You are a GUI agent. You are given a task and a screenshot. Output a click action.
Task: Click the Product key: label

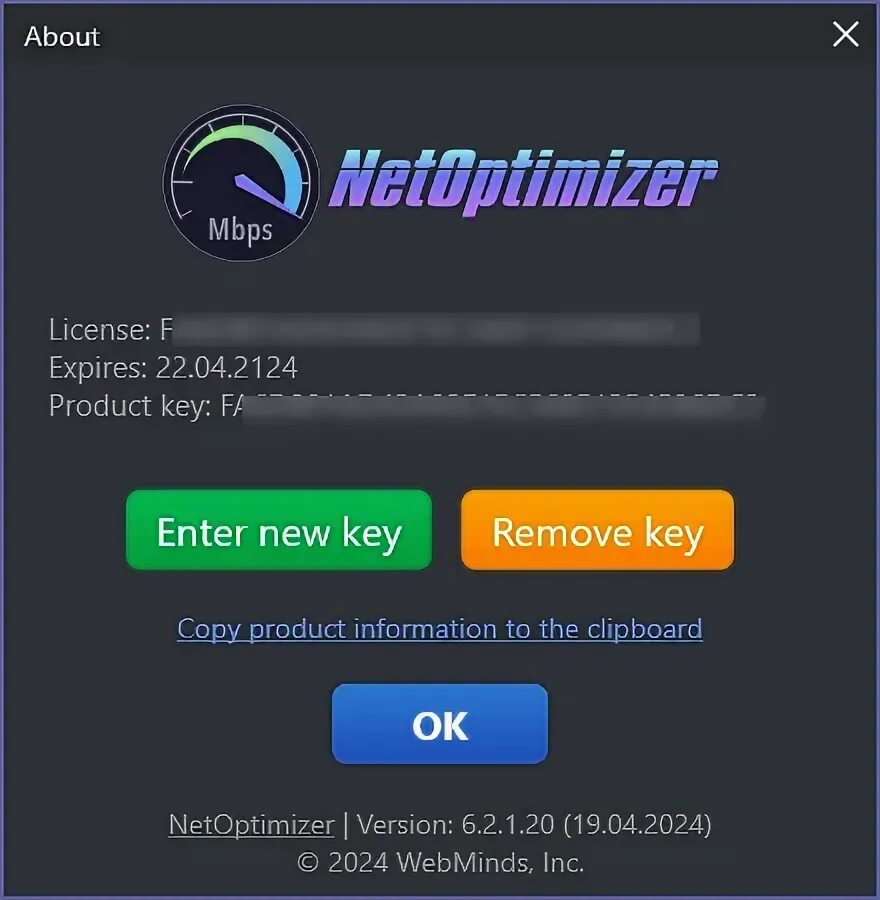click(x=130, y=406)
